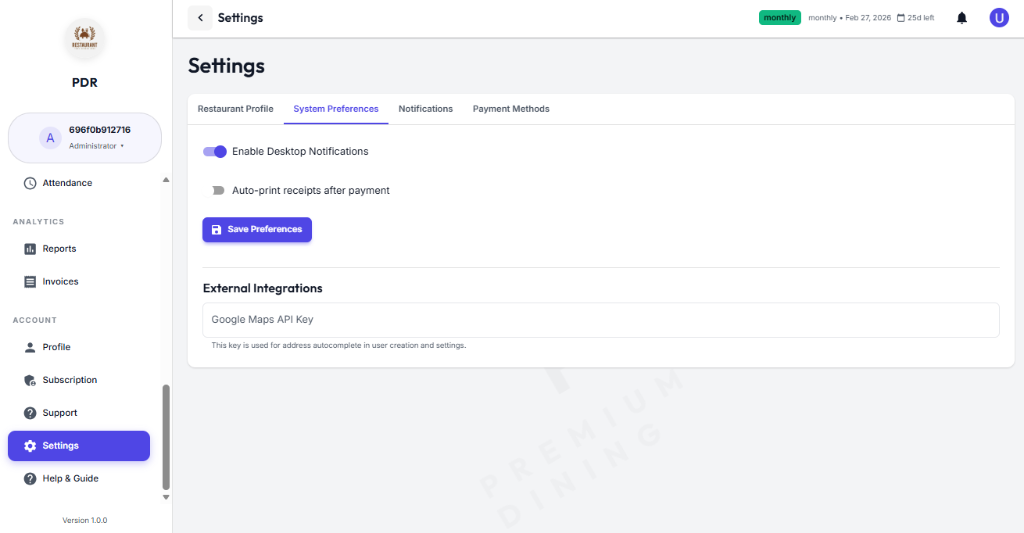Disable the Desktop Notifications toggle
The image size is (1024, 533).
[x=215, y=152]
